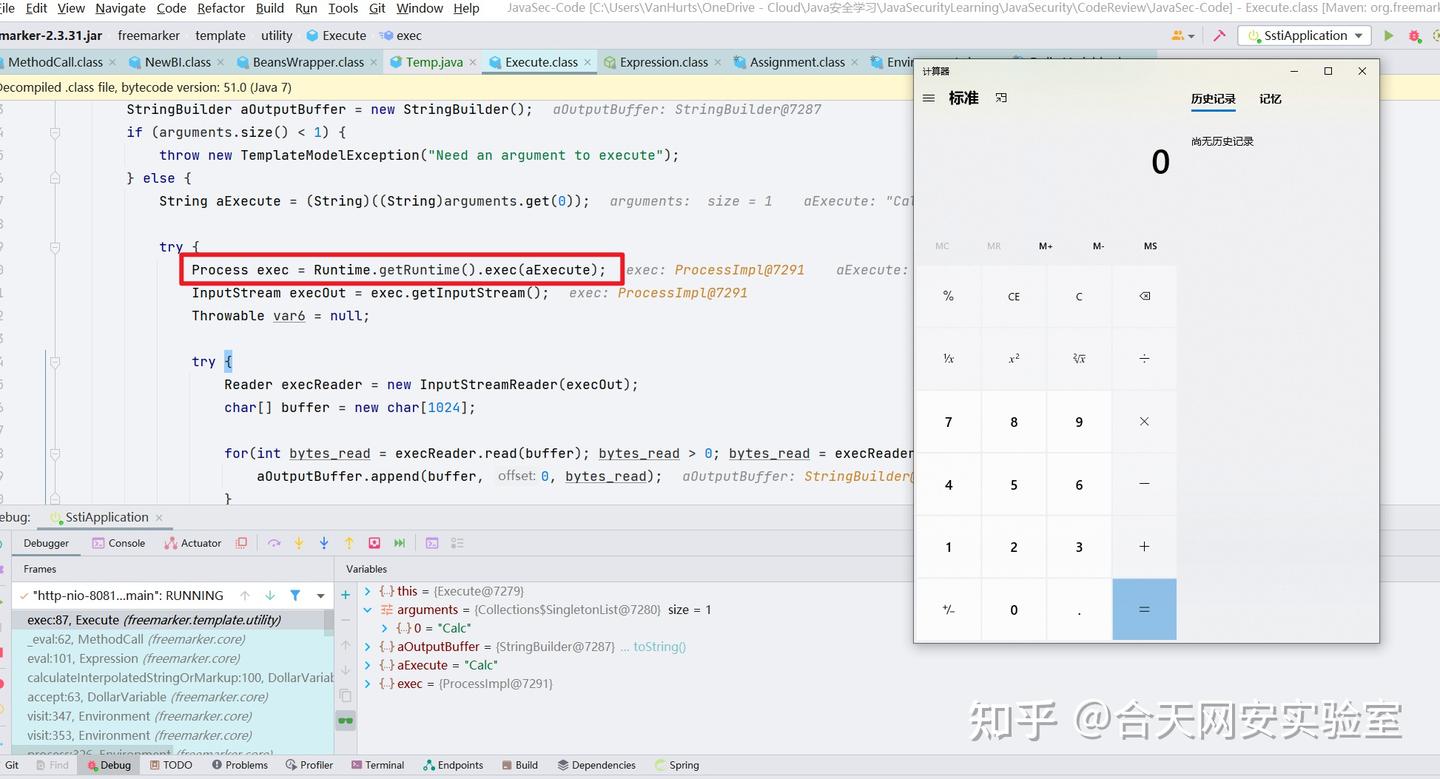This screenshot has height=779, width=1440.
Task: Select the Run to Cursor icon
Action: click(398, 543)
